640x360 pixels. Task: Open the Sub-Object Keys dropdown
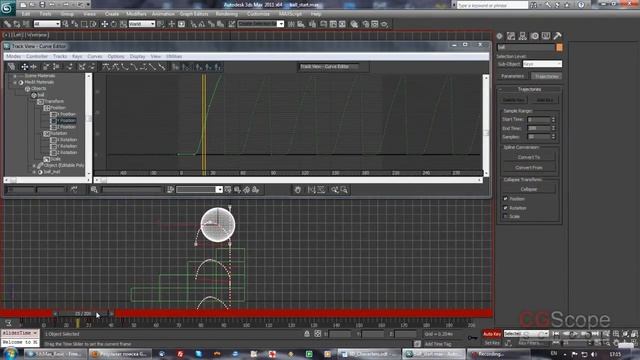[x=542, y=64]
